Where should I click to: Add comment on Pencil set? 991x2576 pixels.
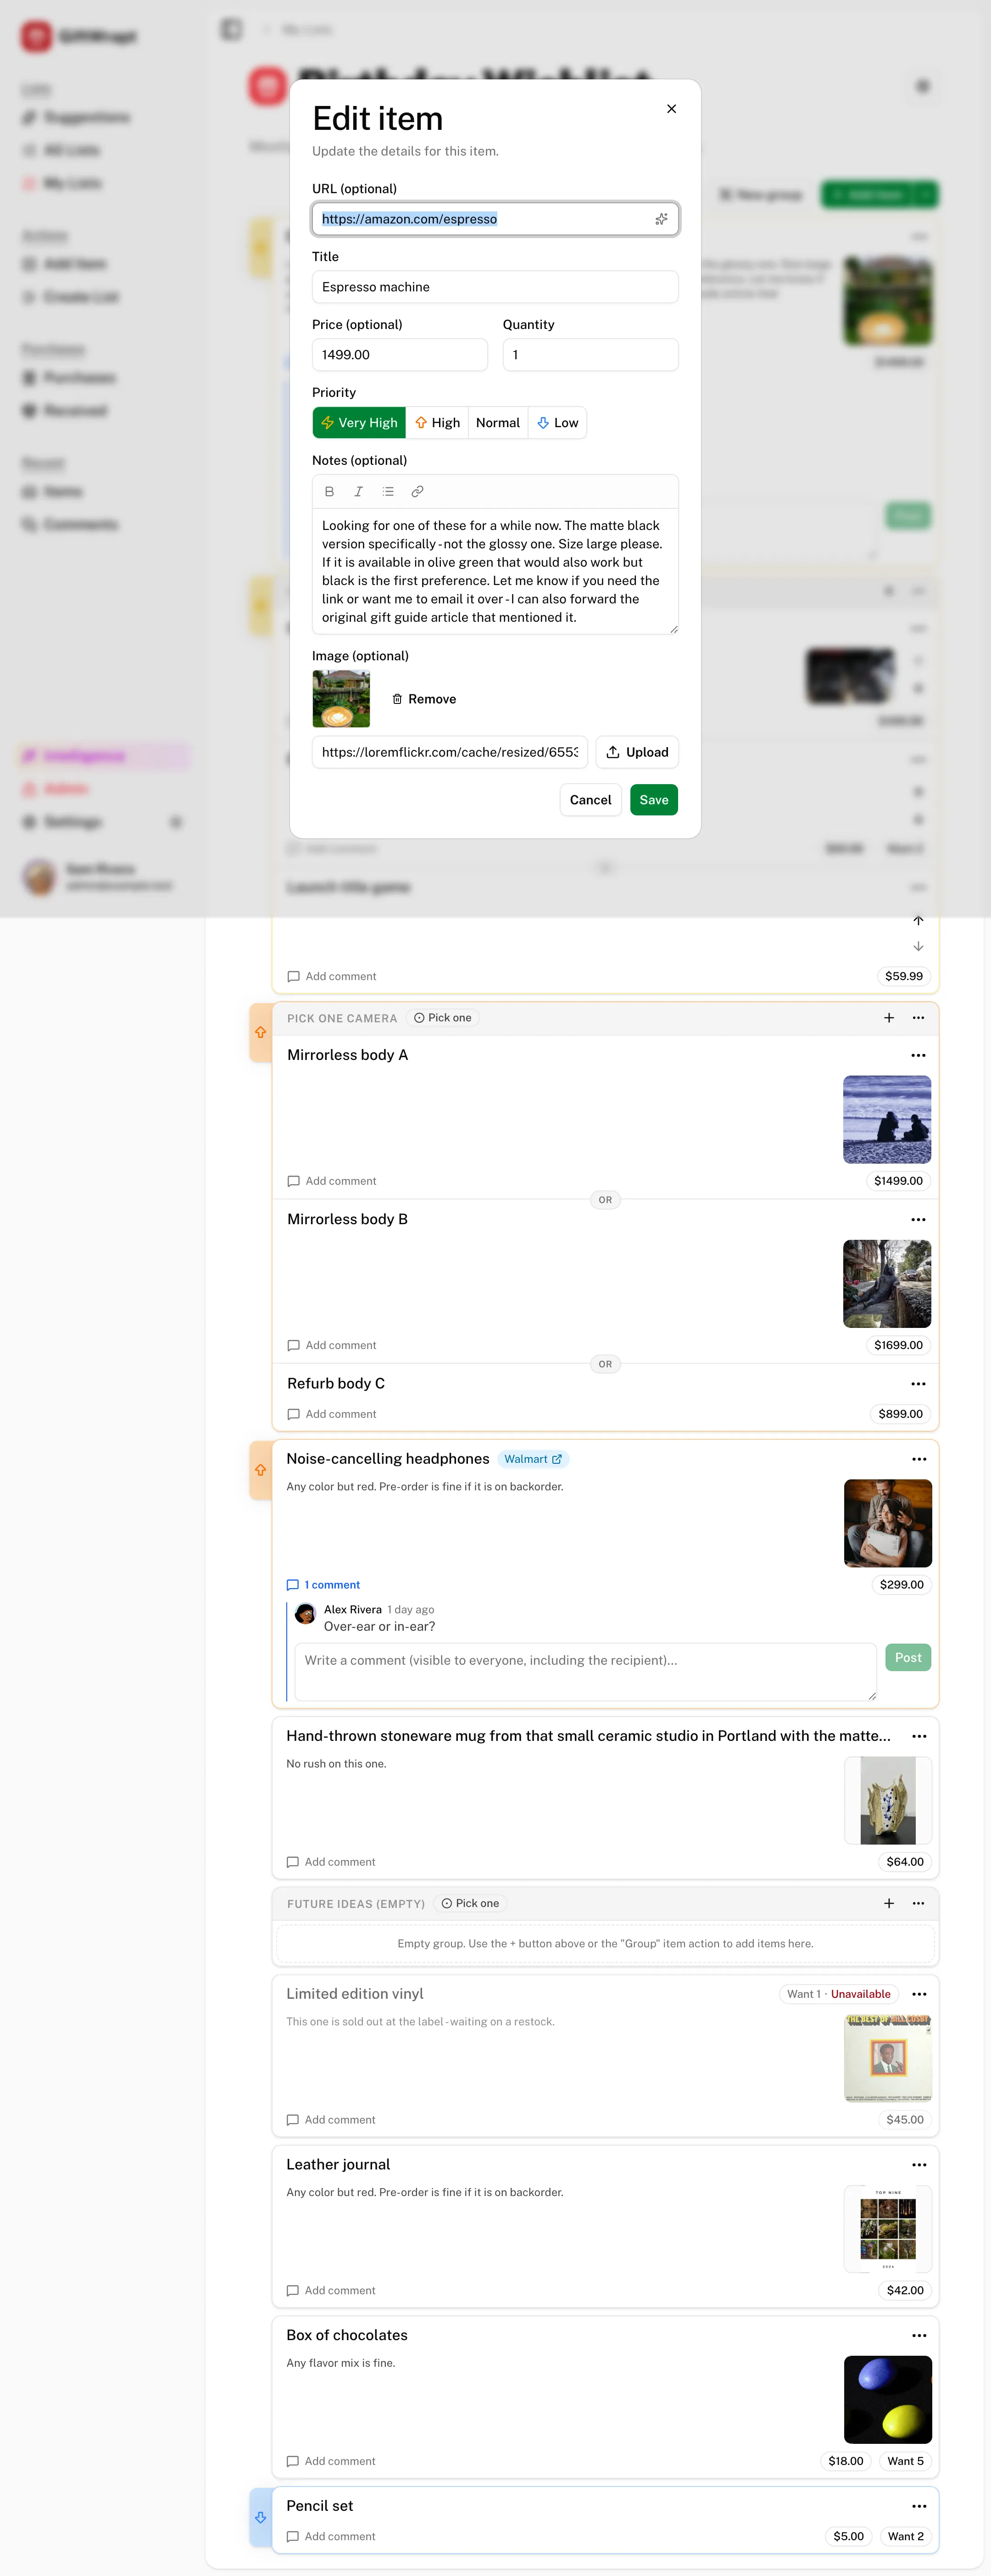[x=331, y=2537]
